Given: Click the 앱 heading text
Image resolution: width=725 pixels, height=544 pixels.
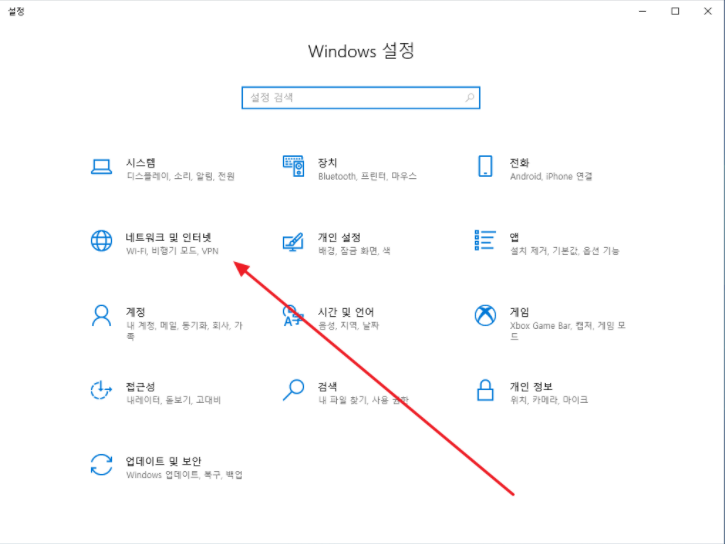Looking at the screenshot, I should [x=514, y=238].
